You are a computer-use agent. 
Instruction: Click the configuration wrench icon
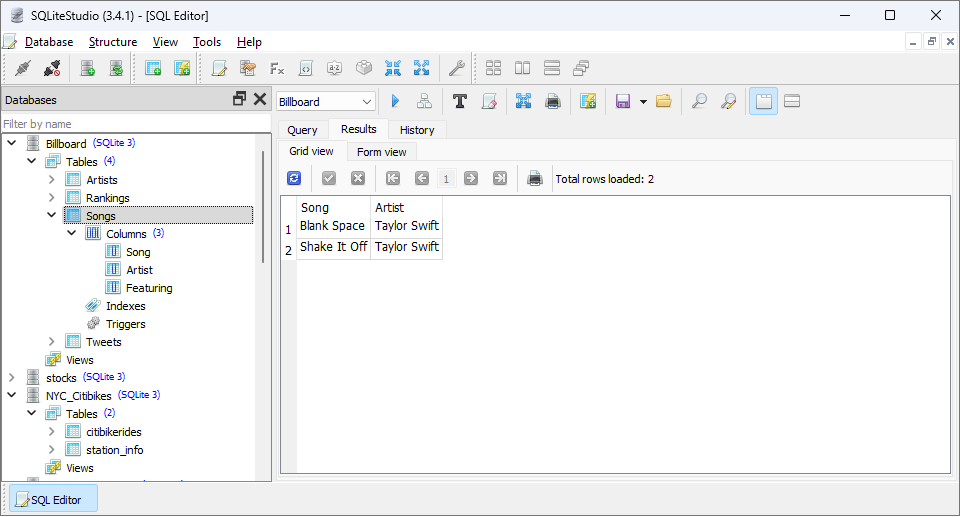pos(457,68)
